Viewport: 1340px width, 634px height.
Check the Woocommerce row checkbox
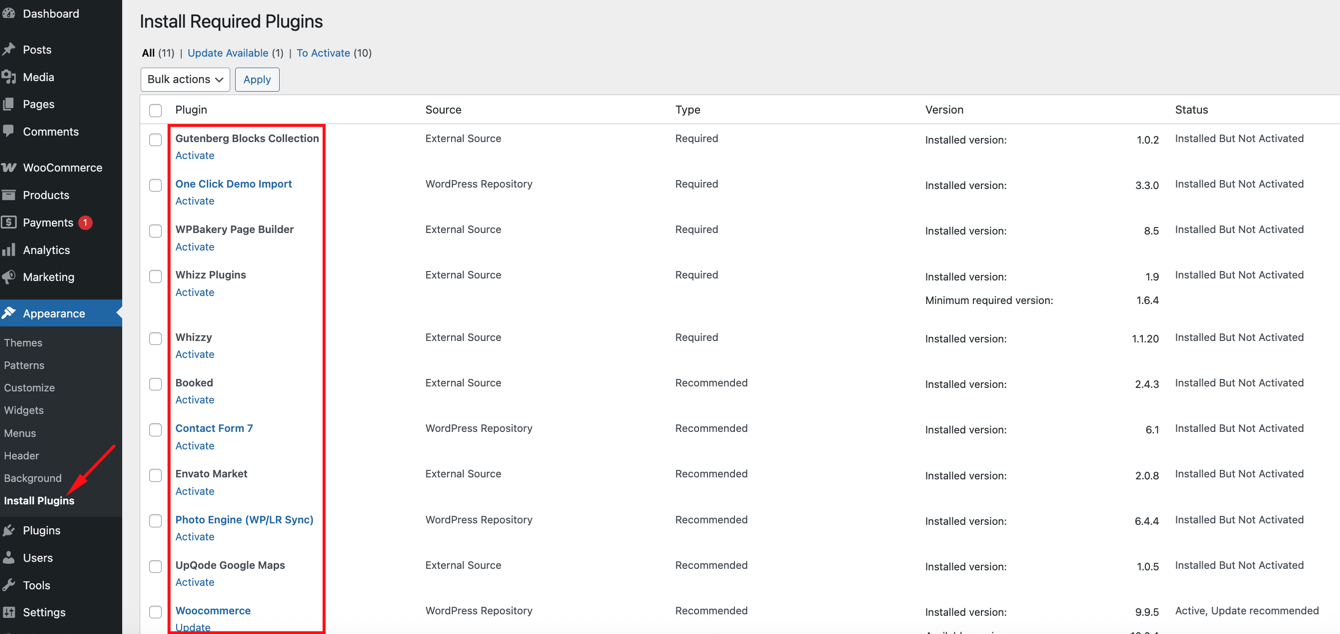pyautogui.click(x=155, y=612)
